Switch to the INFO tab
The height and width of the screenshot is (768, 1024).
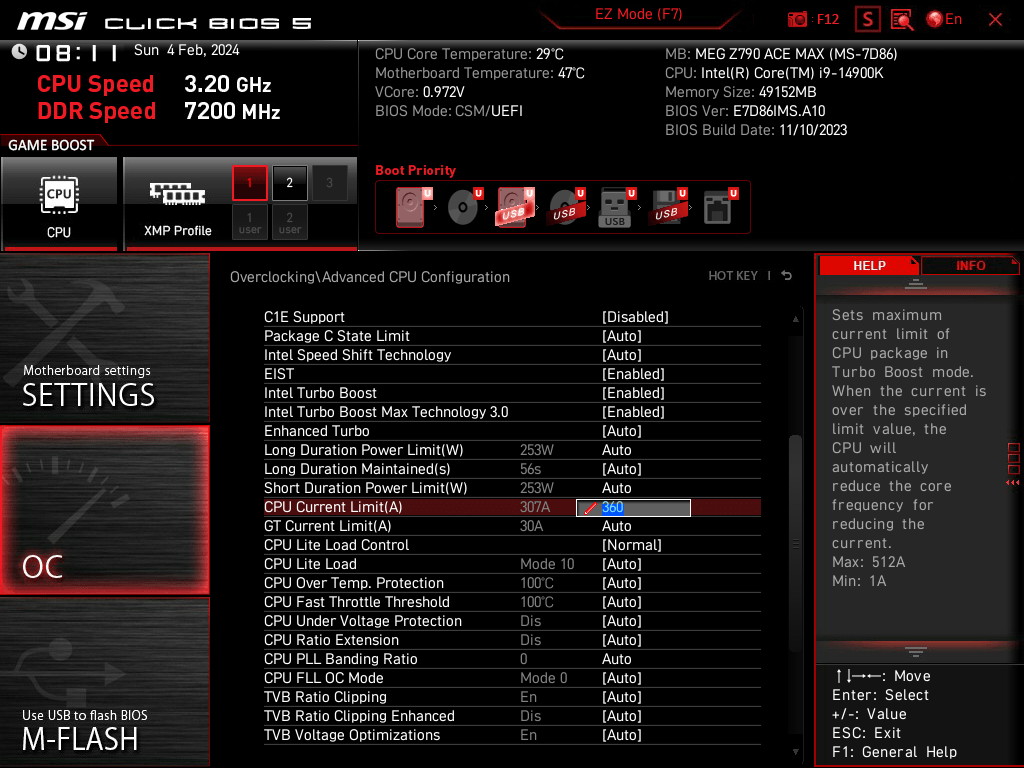click(970, 266)
